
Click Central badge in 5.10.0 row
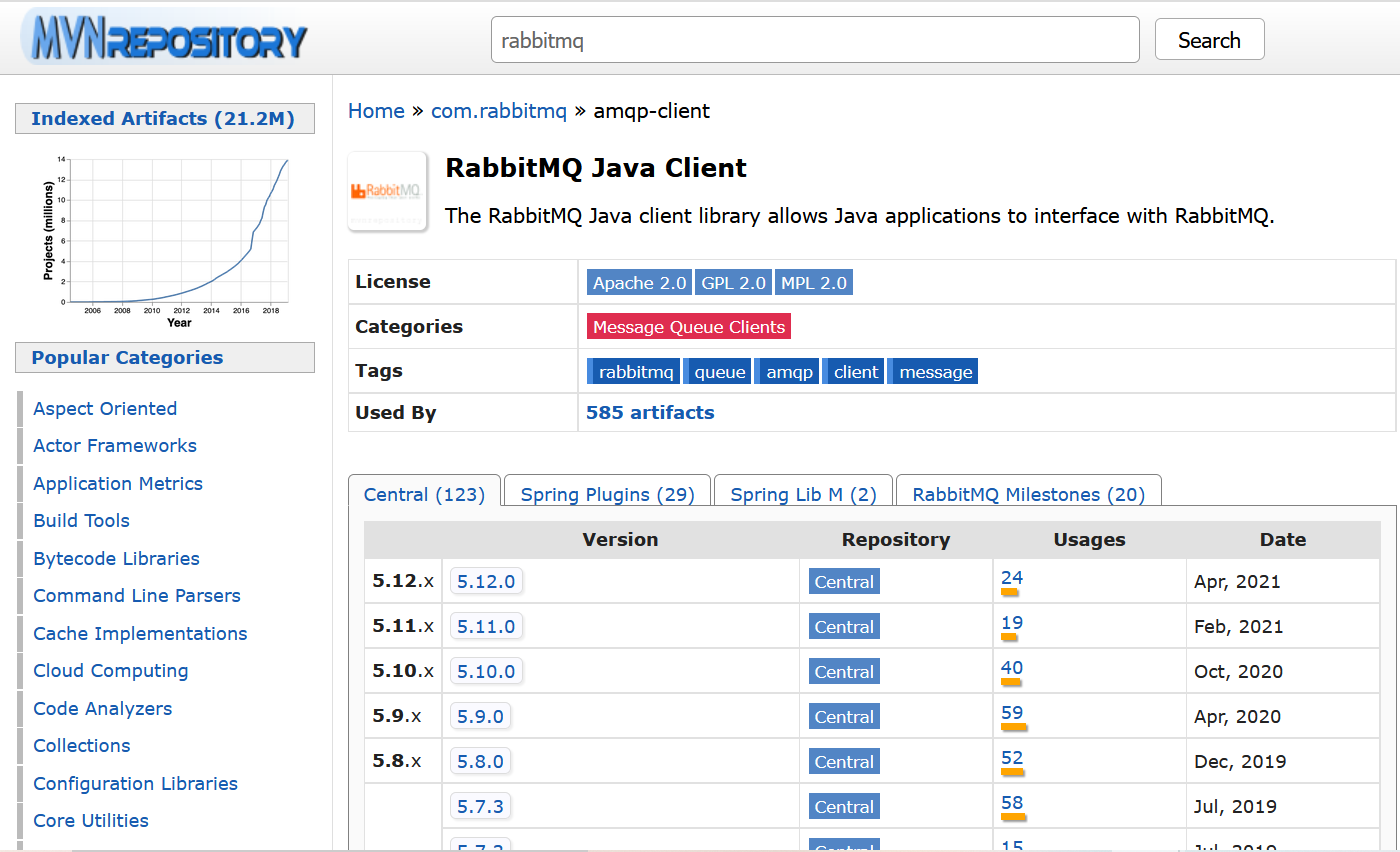coord(844,672)
